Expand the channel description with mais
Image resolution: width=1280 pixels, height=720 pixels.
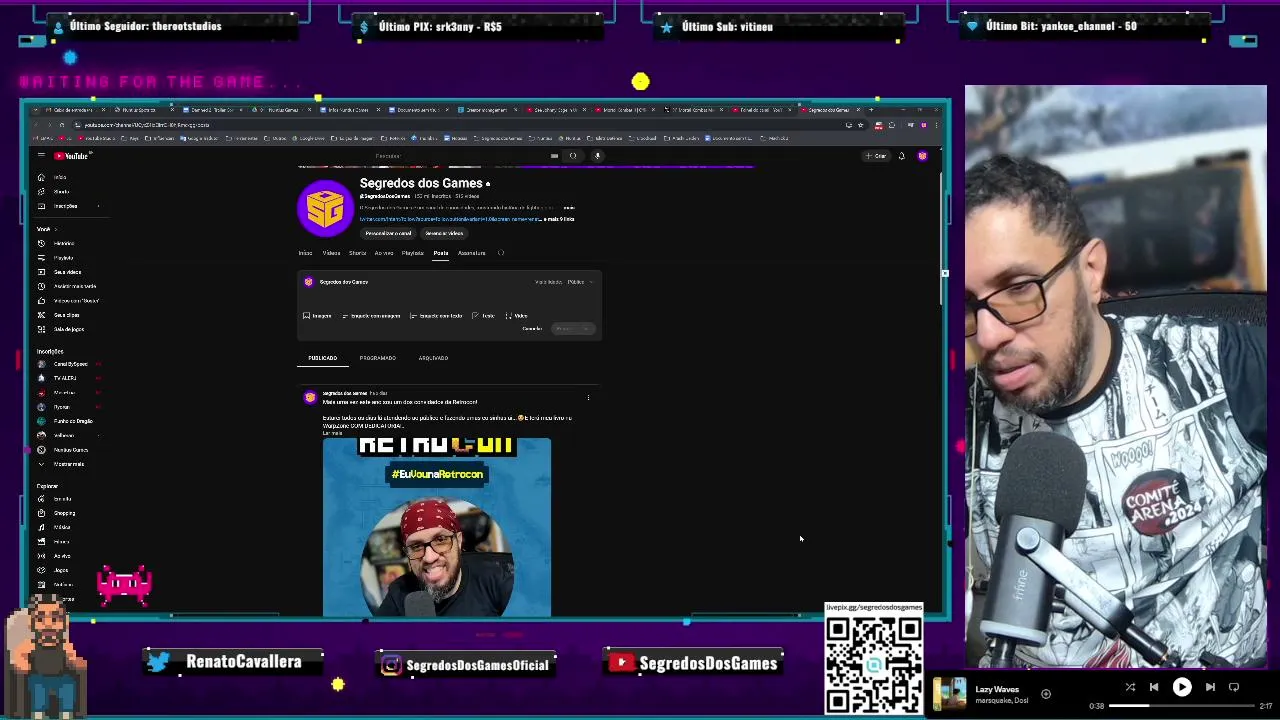pyautogui.click(x=569, y=207)
